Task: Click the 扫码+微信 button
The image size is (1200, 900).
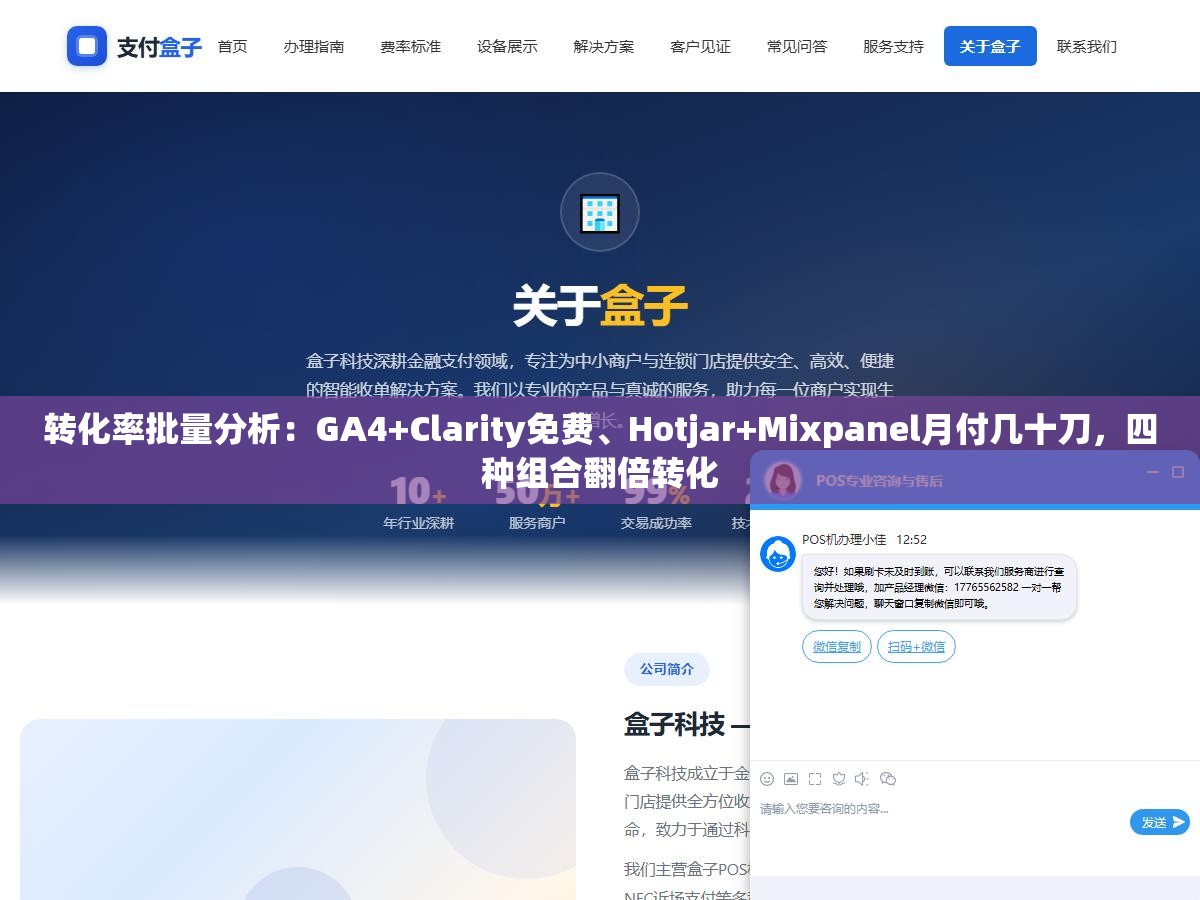Action: 916,647
